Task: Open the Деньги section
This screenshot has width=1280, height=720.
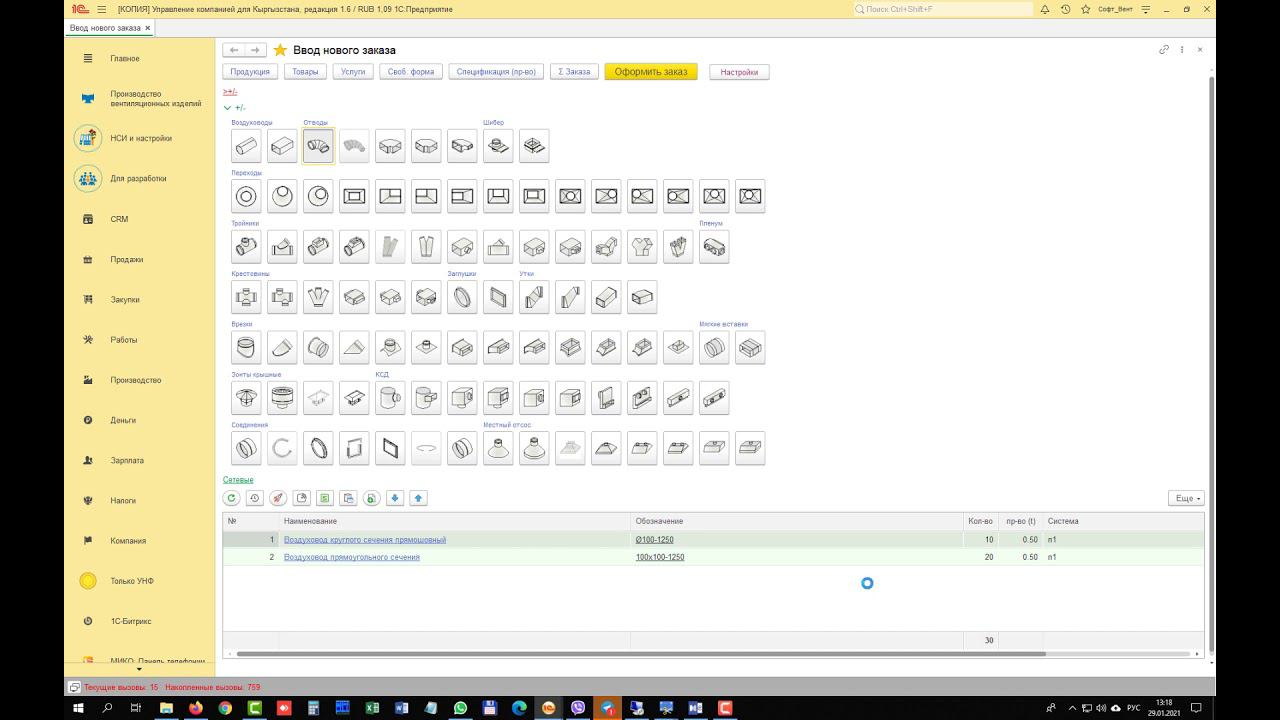Action: pos(123,420)
